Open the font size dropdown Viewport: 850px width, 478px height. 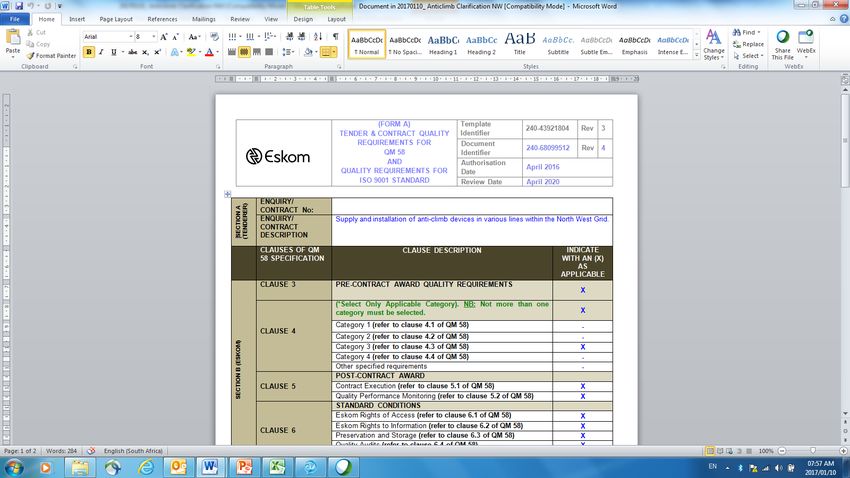[154, 37]
